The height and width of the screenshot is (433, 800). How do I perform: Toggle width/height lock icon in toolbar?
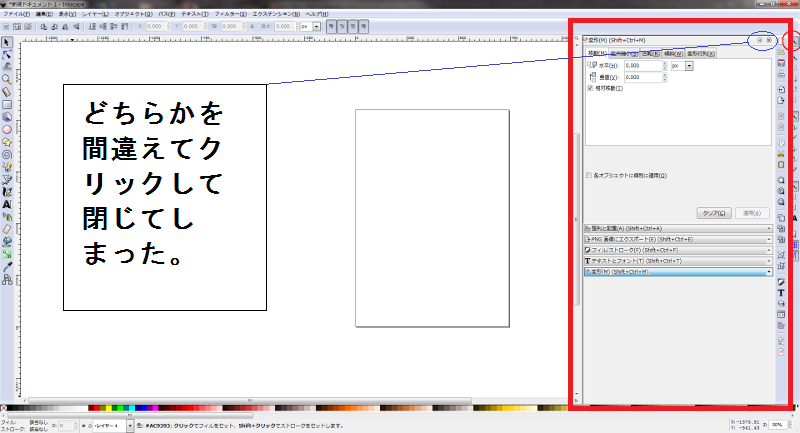tap(252, 27)
